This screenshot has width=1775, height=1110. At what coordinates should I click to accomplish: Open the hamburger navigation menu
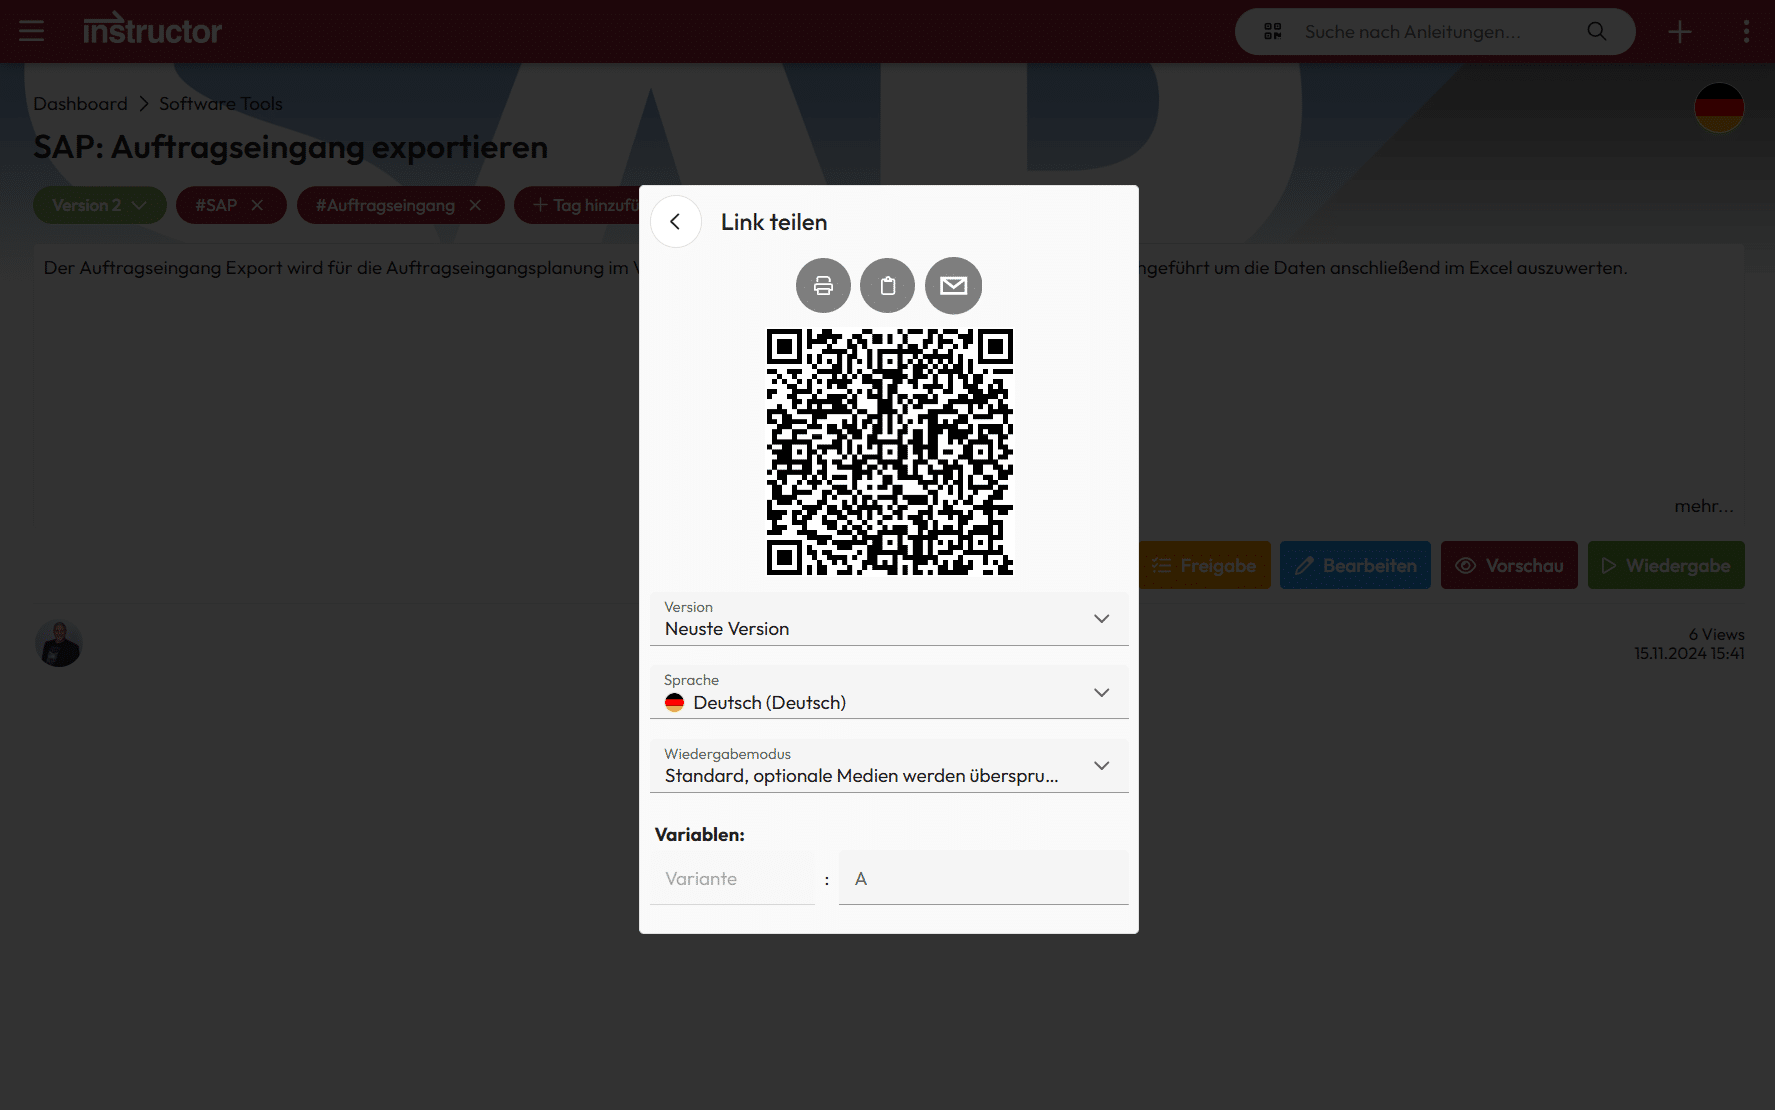[x=31, y=31]
